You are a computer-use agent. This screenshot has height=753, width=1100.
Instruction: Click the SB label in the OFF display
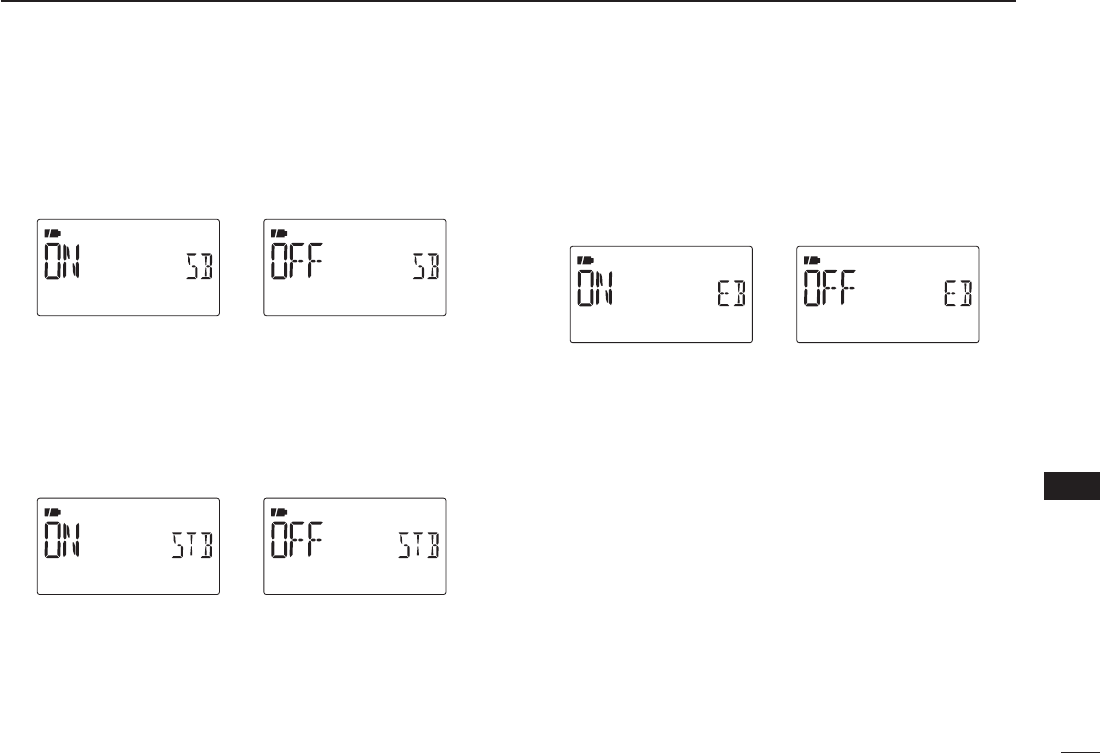point(426,267)
